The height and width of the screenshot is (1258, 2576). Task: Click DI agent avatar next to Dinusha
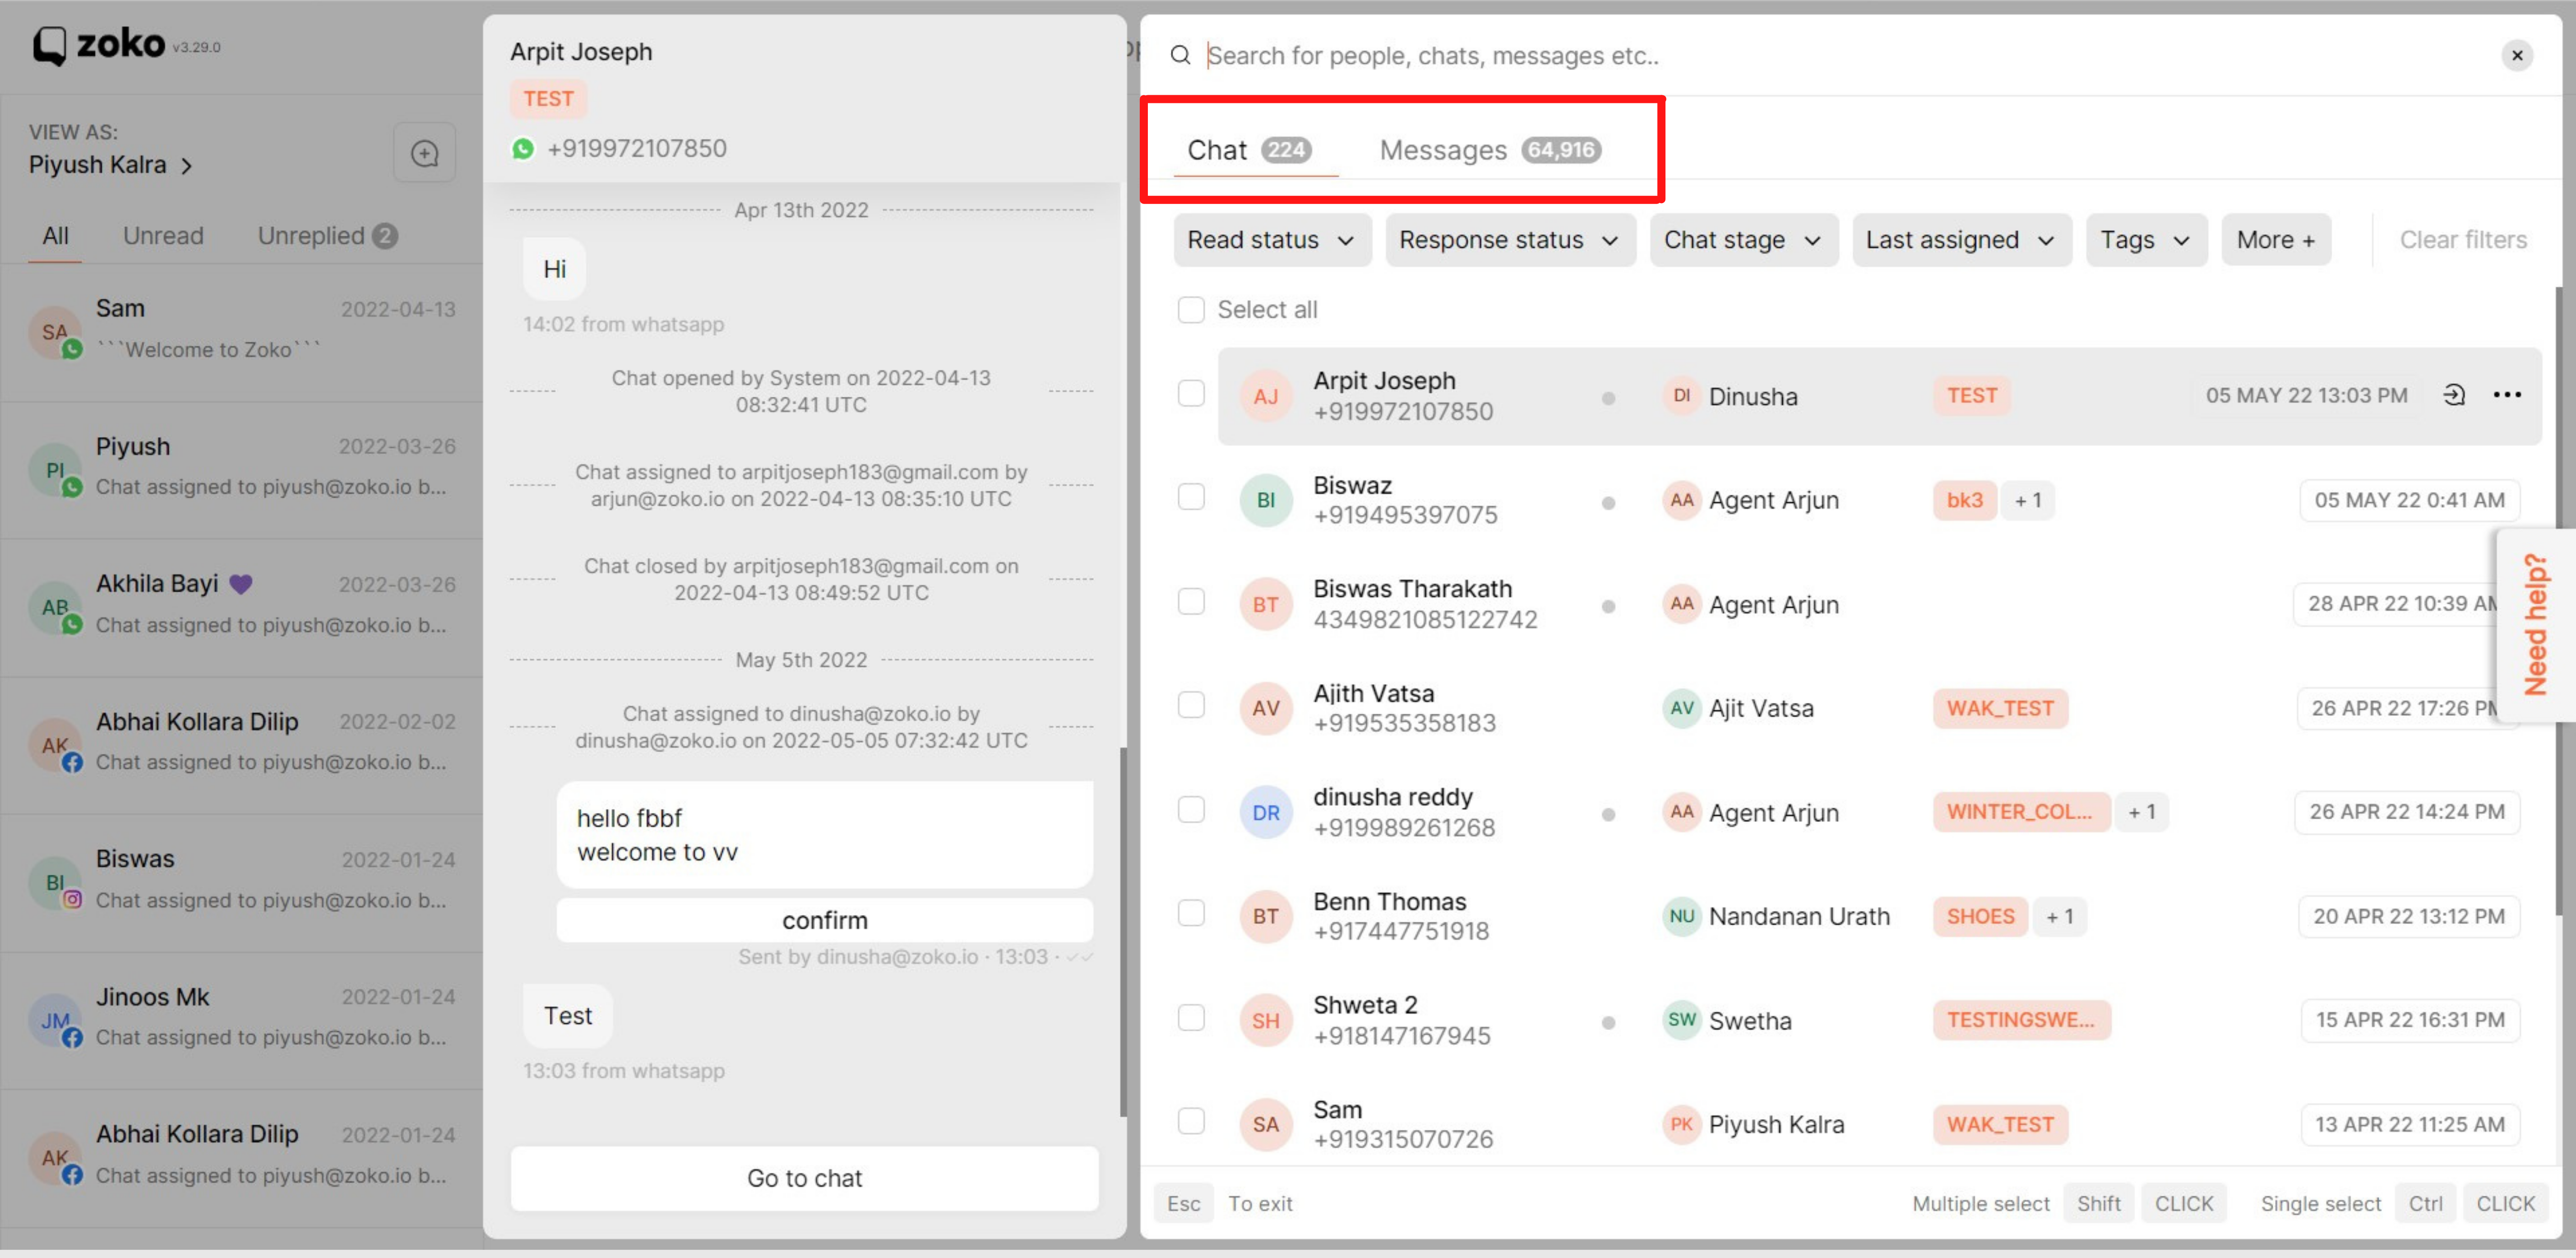1682,396
